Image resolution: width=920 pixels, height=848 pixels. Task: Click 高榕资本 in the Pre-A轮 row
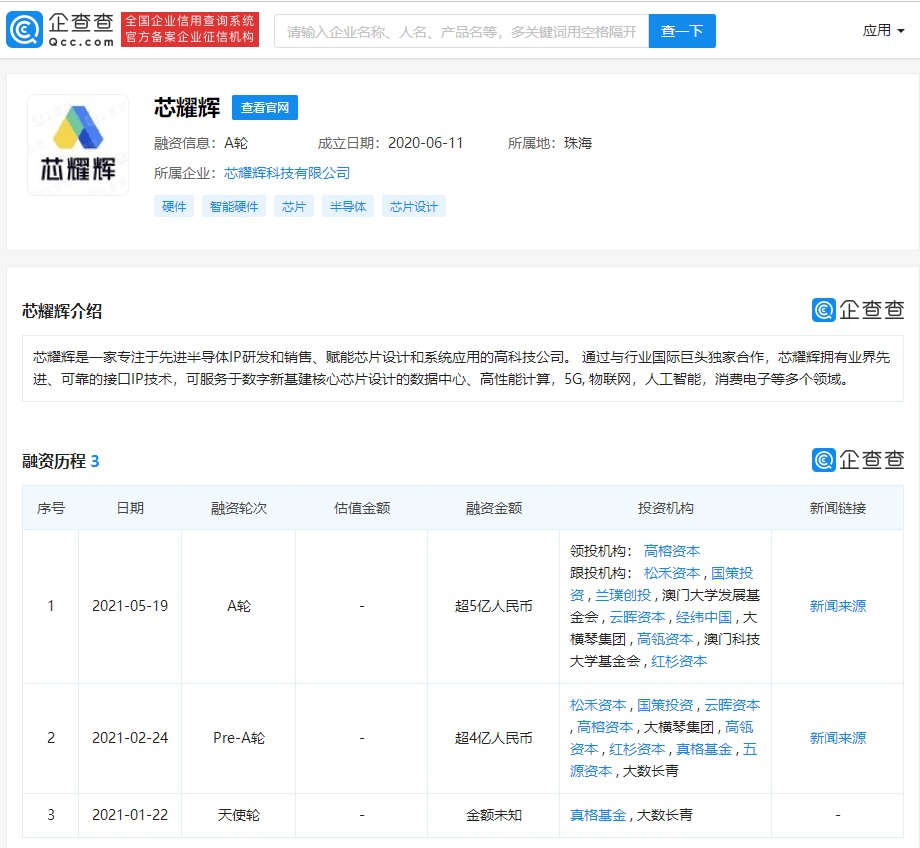pos(605,727)
